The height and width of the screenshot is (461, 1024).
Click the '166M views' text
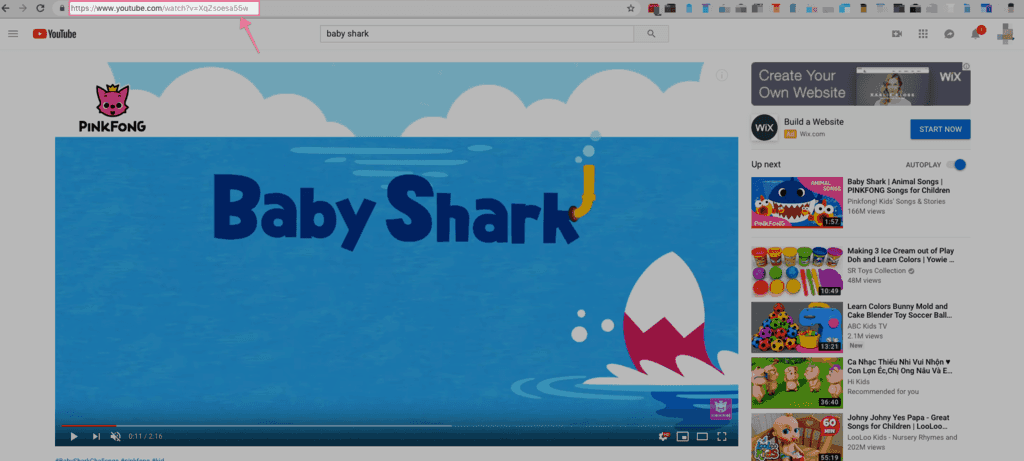click(866, 212)
